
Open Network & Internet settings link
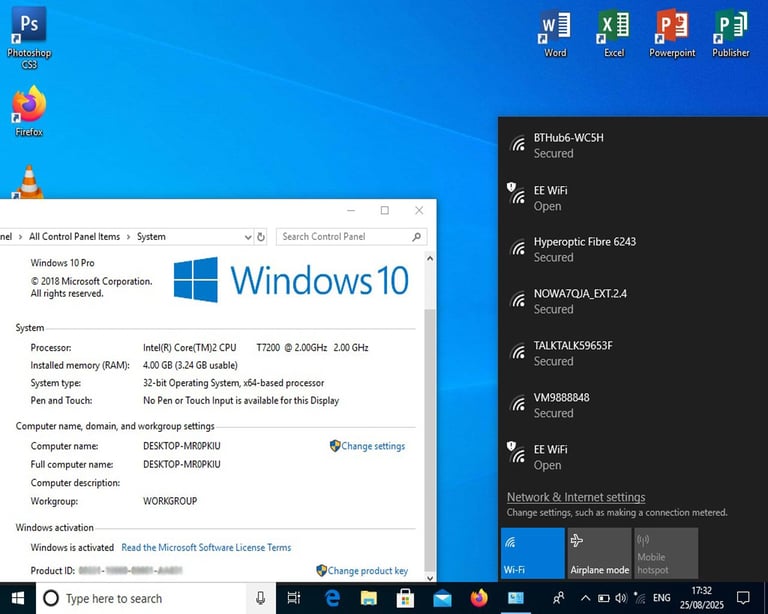576,497
